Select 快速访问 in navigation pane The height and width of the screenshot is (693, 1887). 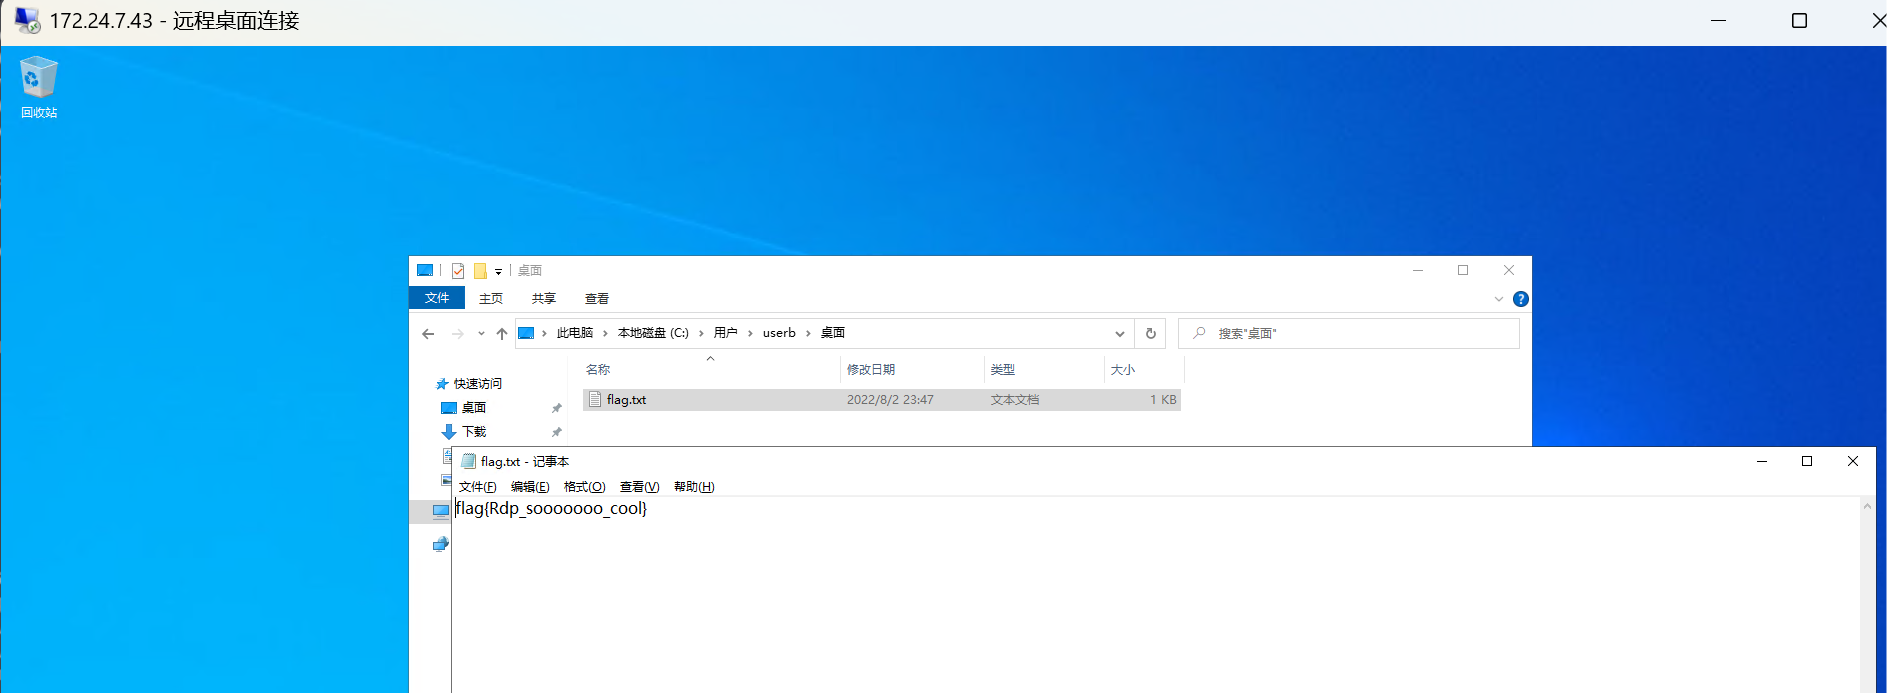[478, 384]
